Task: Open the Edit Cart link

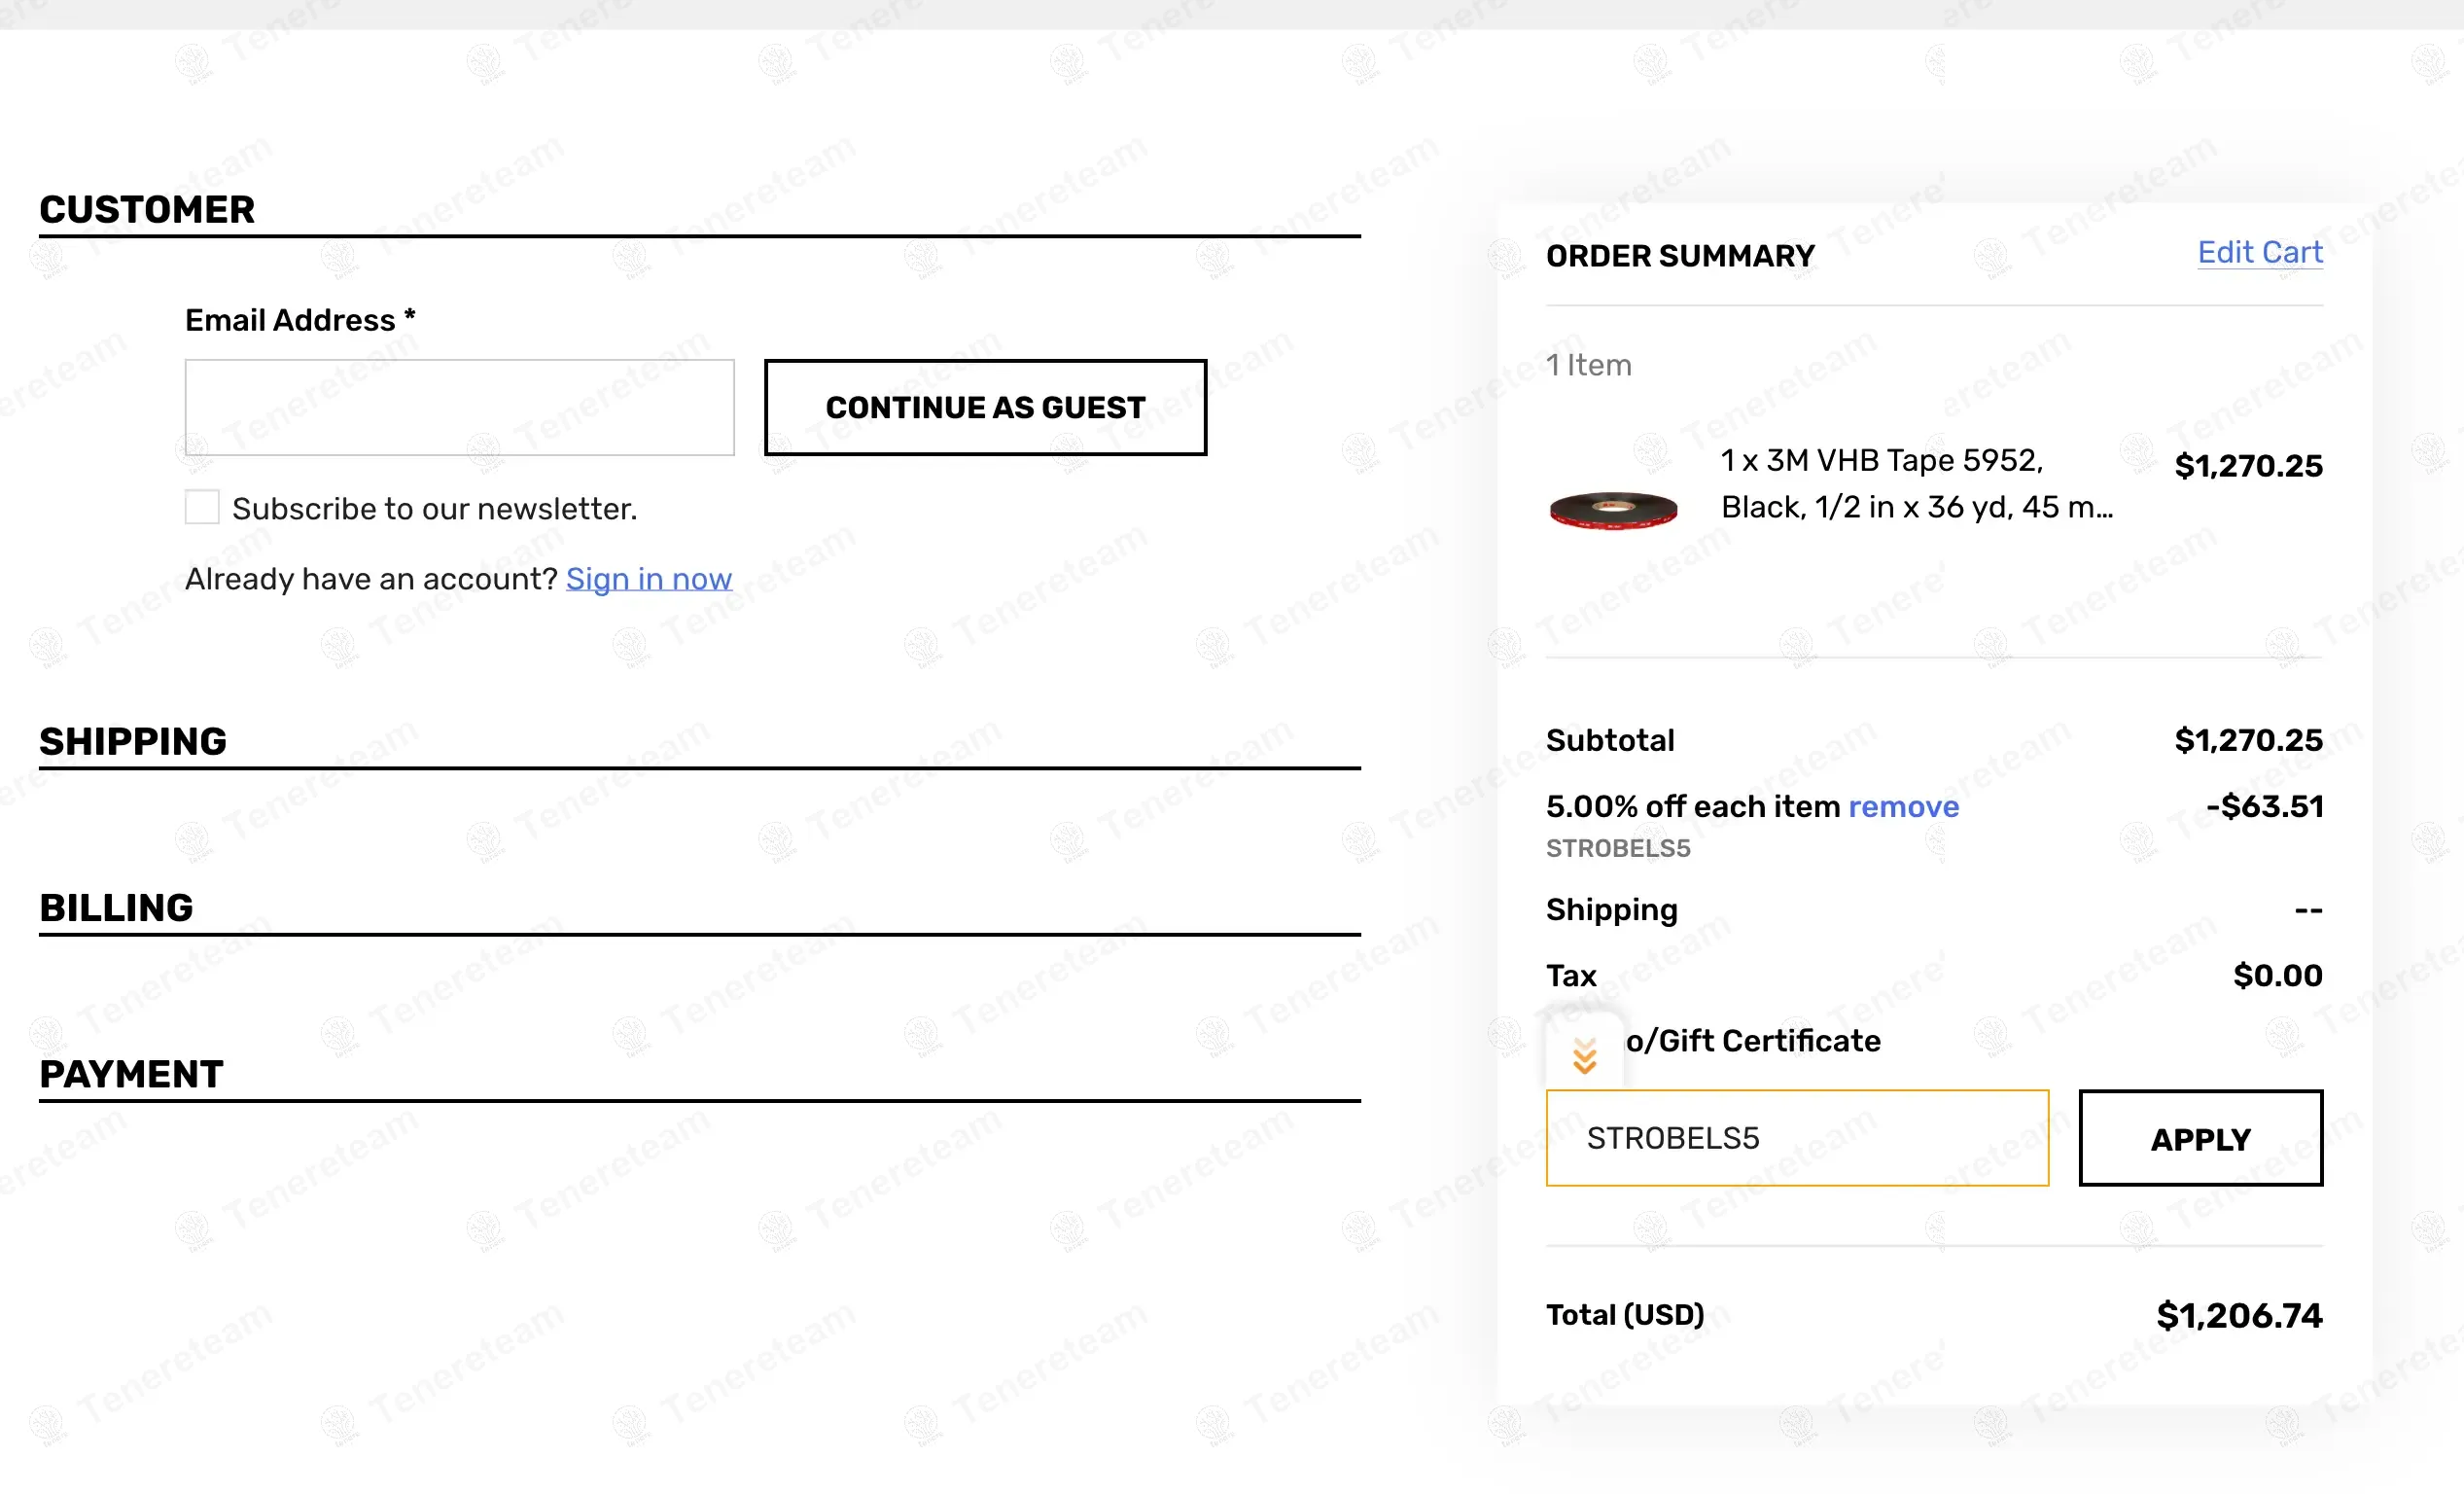Action: click(2259, 253)
